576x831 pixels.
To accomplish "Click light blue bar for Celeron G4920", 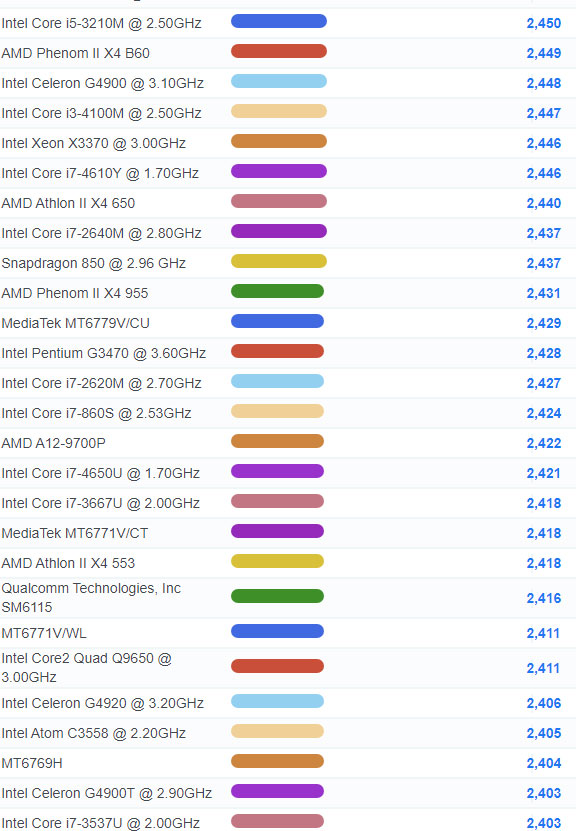I will (277, 701).
